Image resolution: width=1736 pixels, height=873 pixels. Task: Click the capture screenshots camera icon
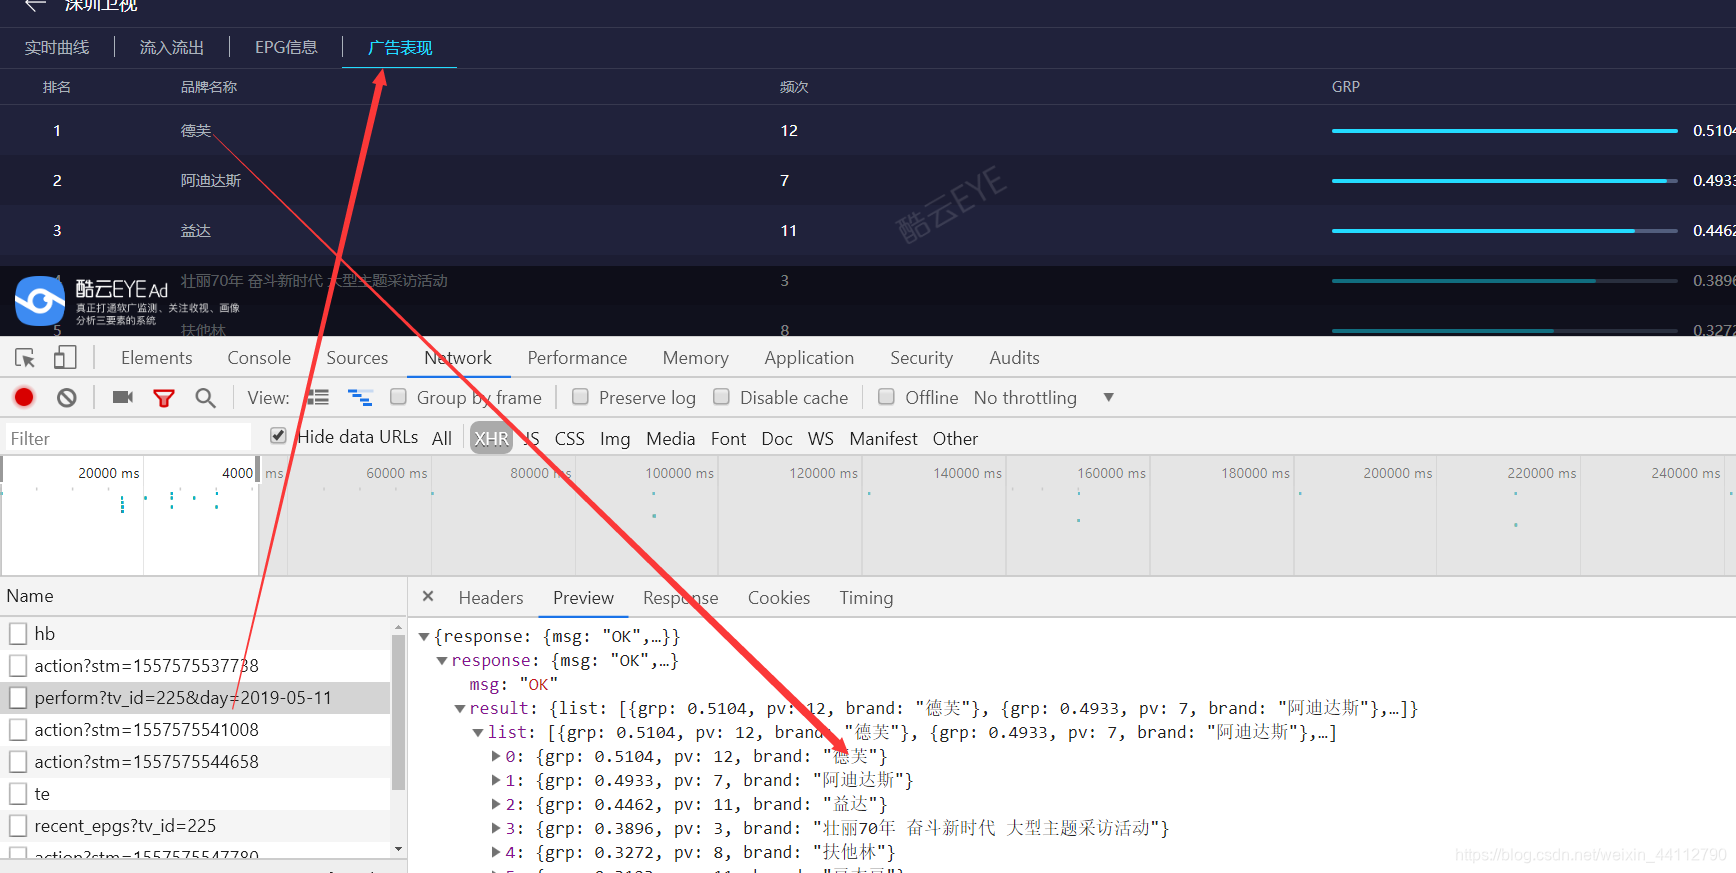123,398
